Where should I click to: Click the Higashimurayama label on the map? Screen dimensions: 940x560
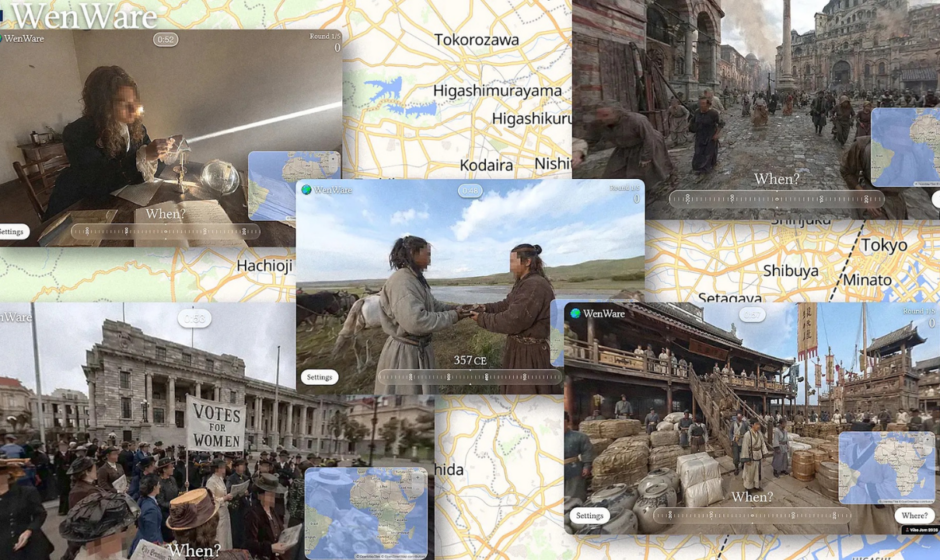(498, 91)
